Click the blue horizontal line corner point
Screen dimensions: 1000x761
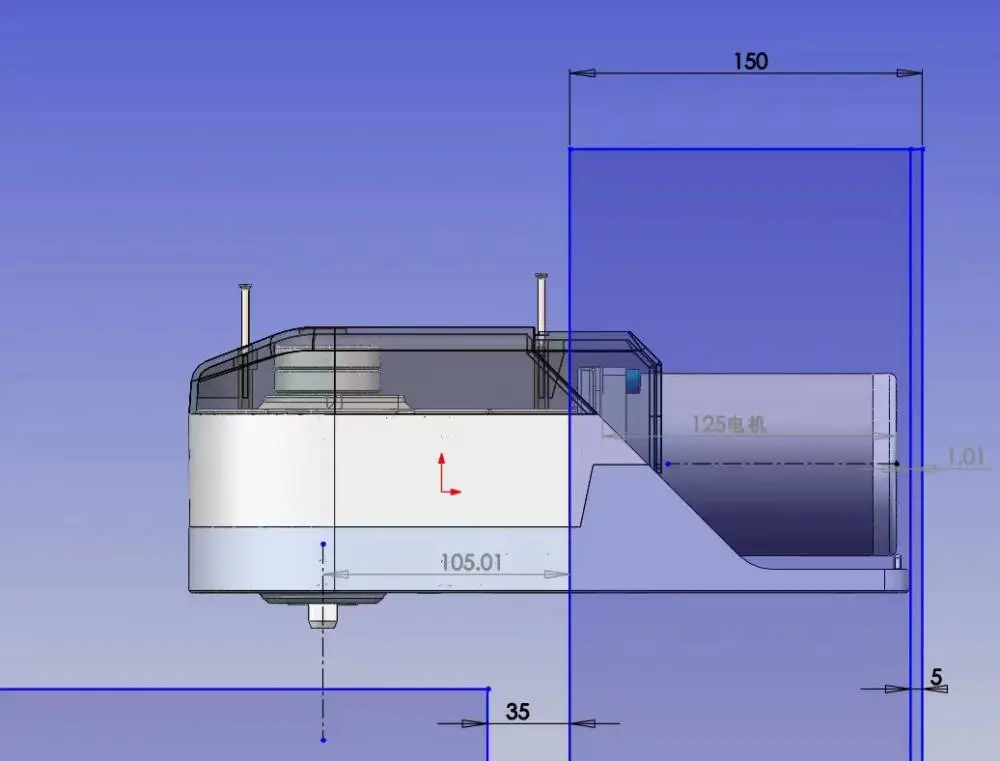(x=489, y=689)
